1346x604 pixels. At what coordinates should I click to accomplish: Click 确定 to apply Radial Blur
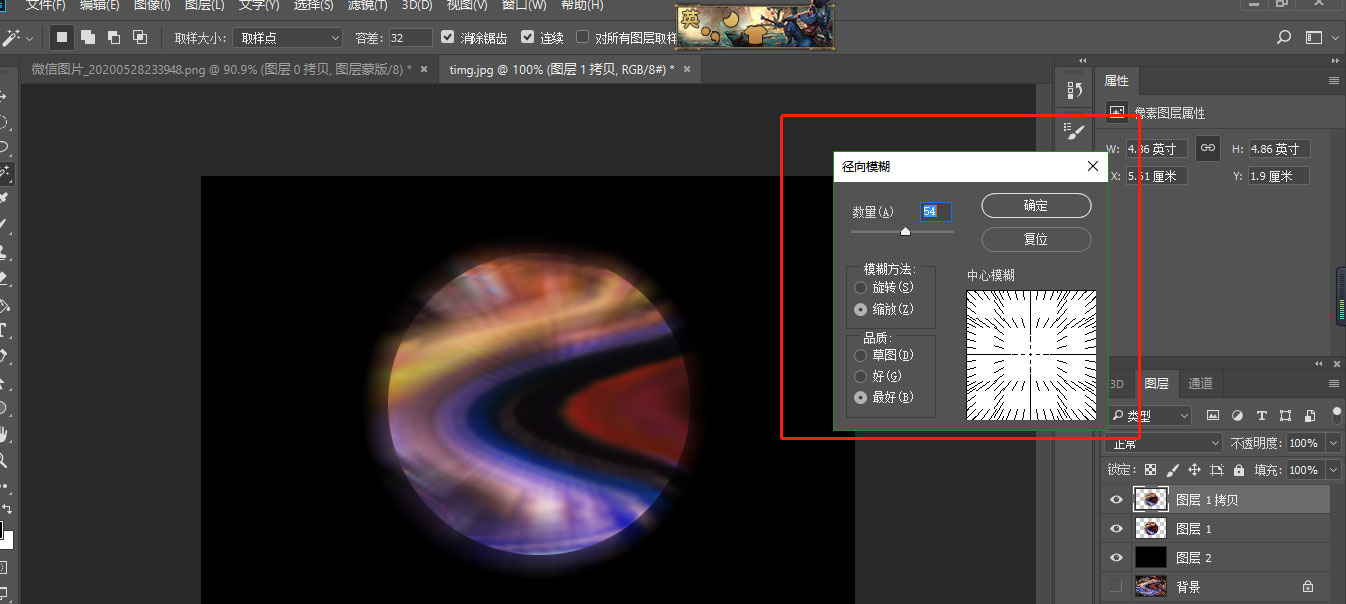pos(1036,205)
